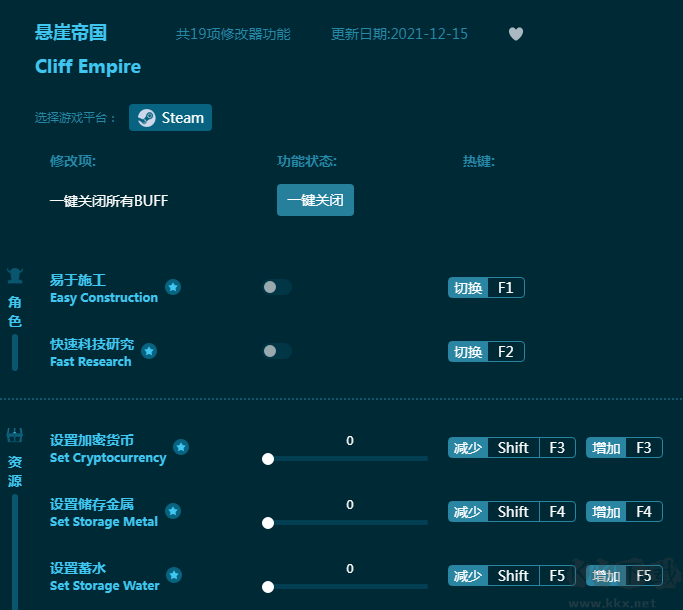Click star icon beside Fast Research
This screenshot has height=610, width=683.
pyautogui.click(x=149, y=351)
